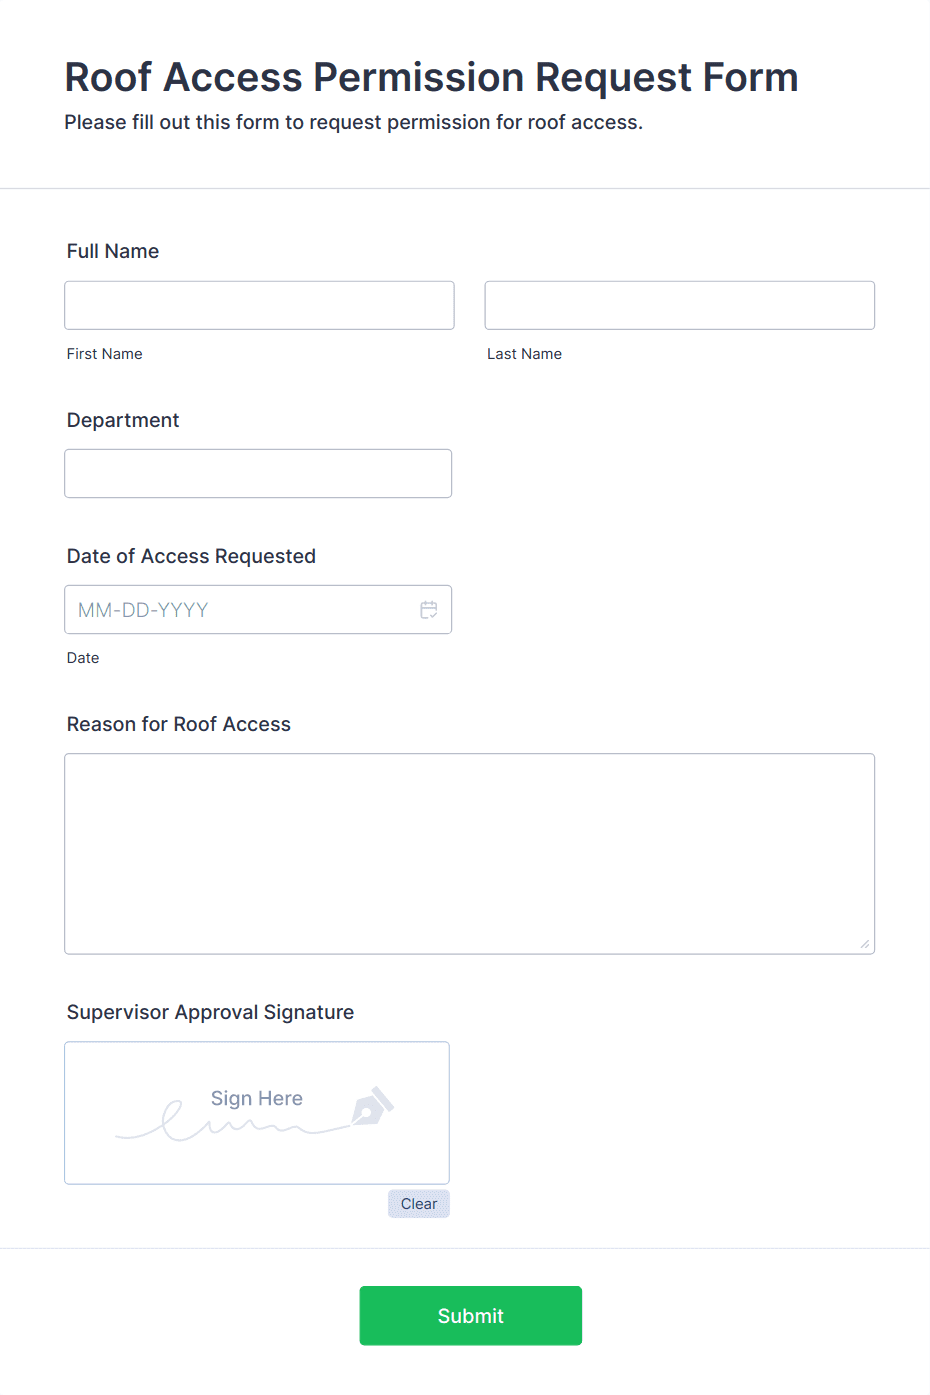Click the Last Name input field
Screen dimensions: 930x1395
[x=679, y=305]
